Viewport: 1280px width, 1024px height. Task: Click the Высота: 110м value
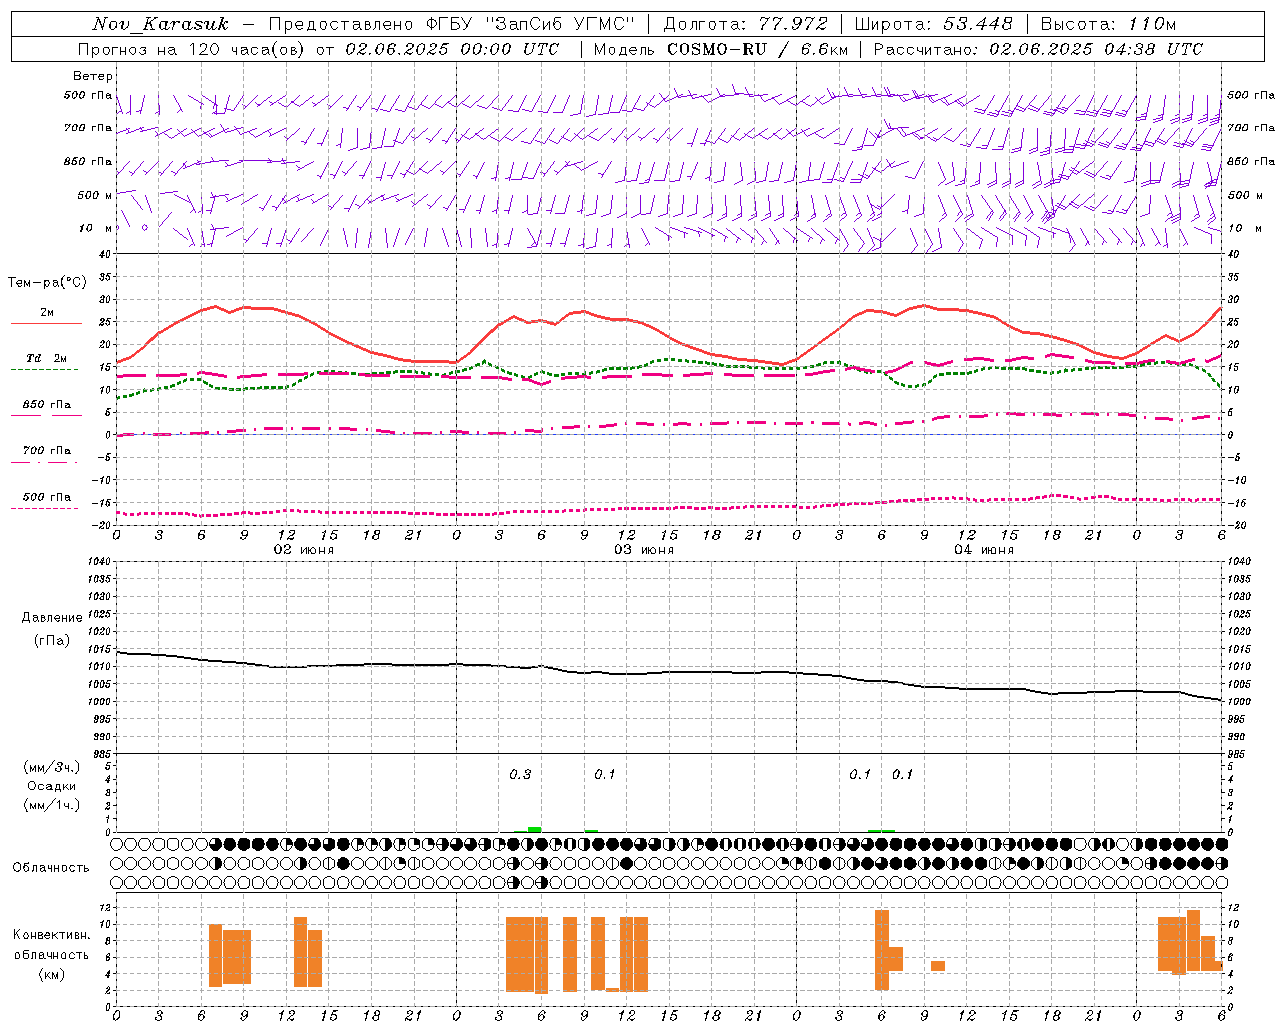[1108, 24]
